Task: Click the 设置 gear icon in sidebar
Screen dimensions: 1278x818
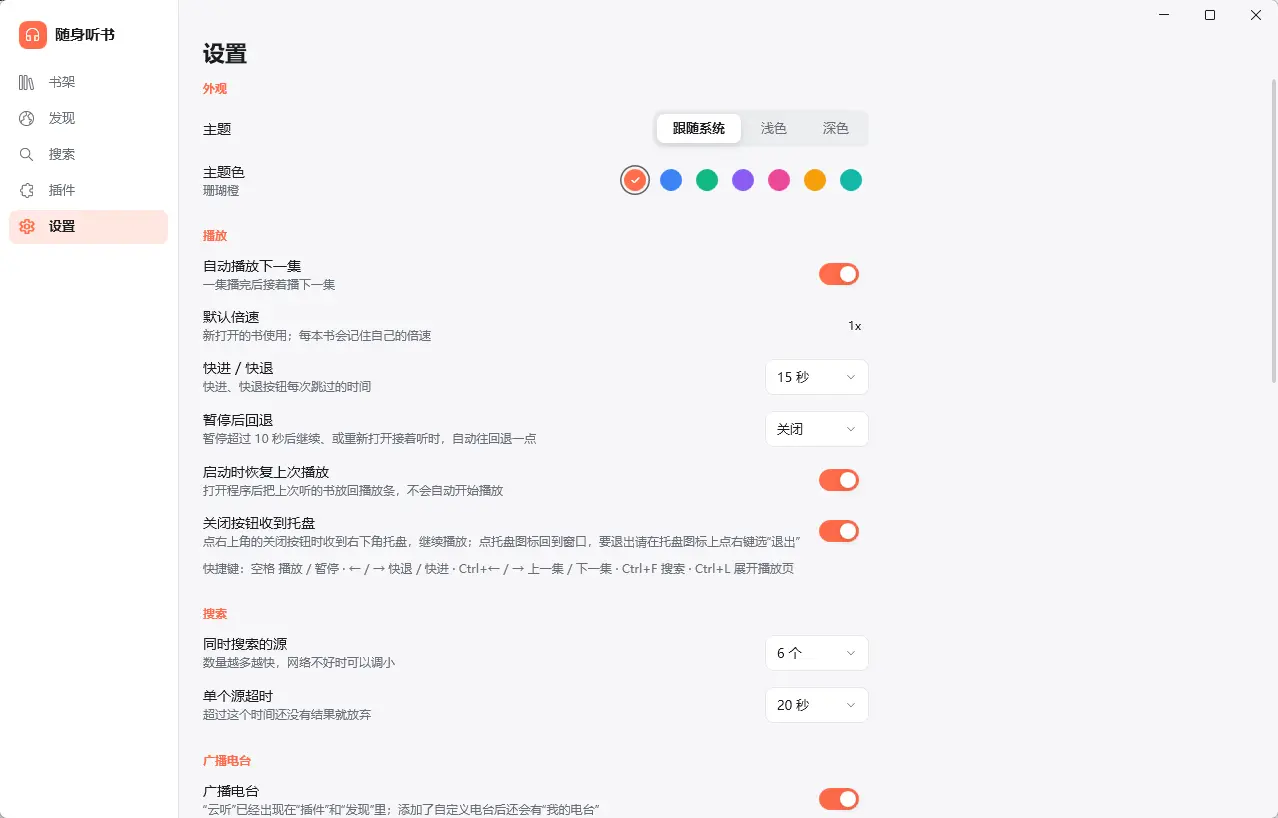Action: pyautogui.click(x=27, y=226)
